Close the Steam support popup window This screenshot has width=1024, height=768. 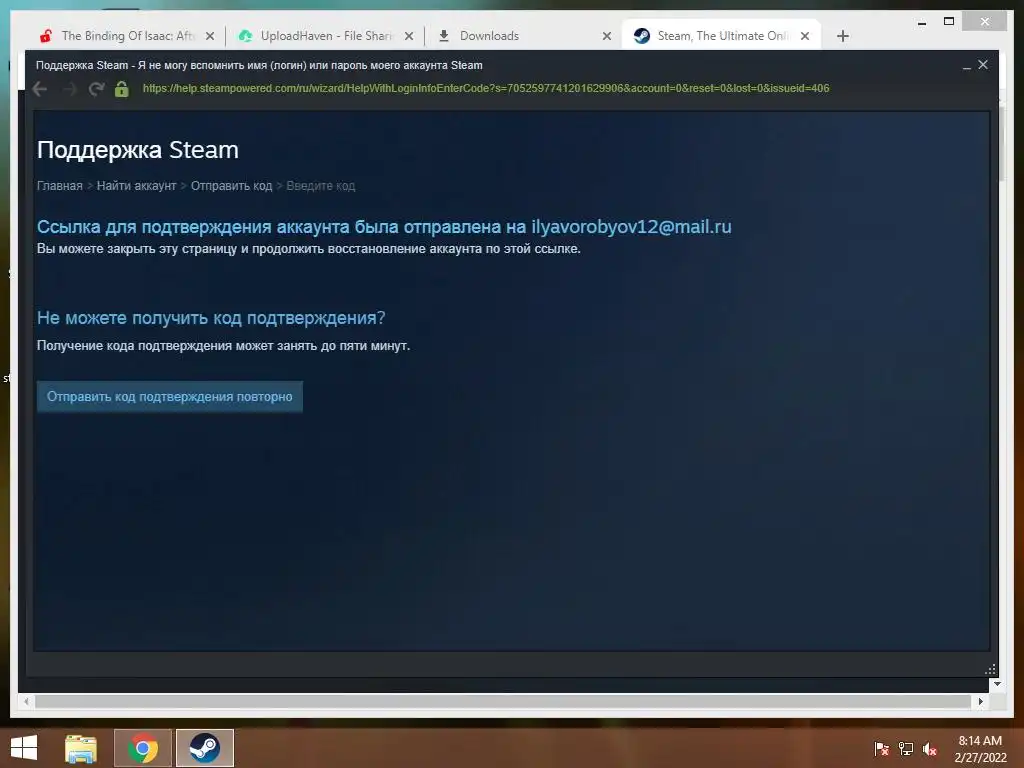tap(983, 65)
